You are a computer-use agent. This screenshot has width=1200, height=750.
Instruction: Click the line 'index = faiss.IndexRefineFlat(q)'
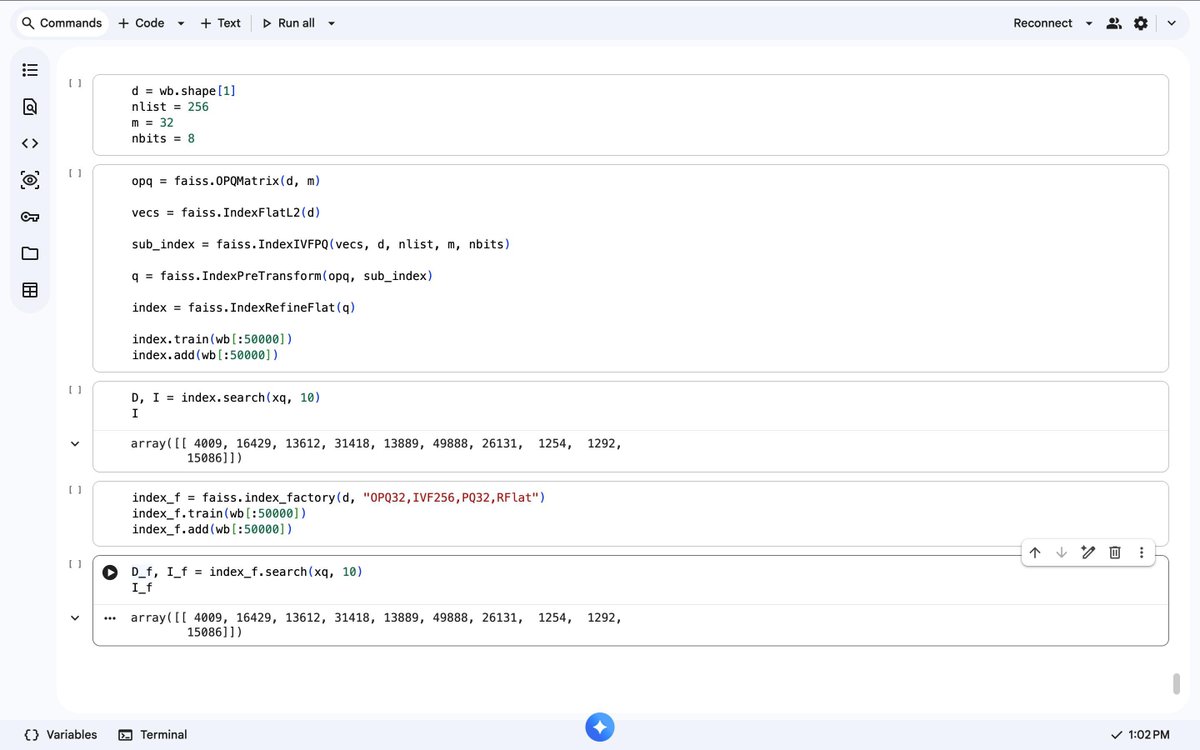tap(243, 307)
